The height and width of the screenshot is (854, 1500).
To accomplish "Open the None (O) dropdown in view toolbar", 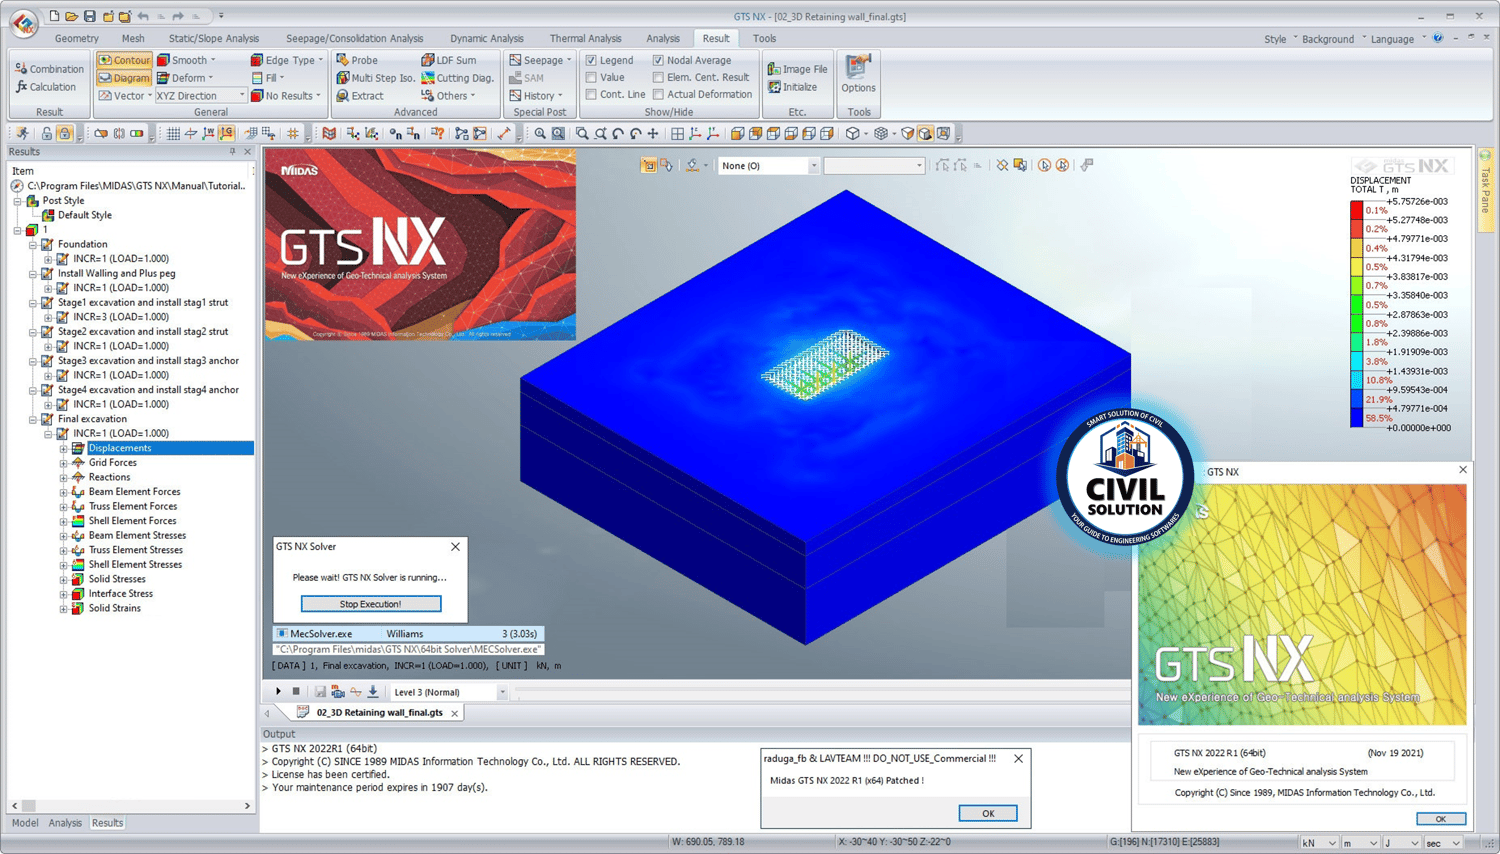I will tap(768, 166).
